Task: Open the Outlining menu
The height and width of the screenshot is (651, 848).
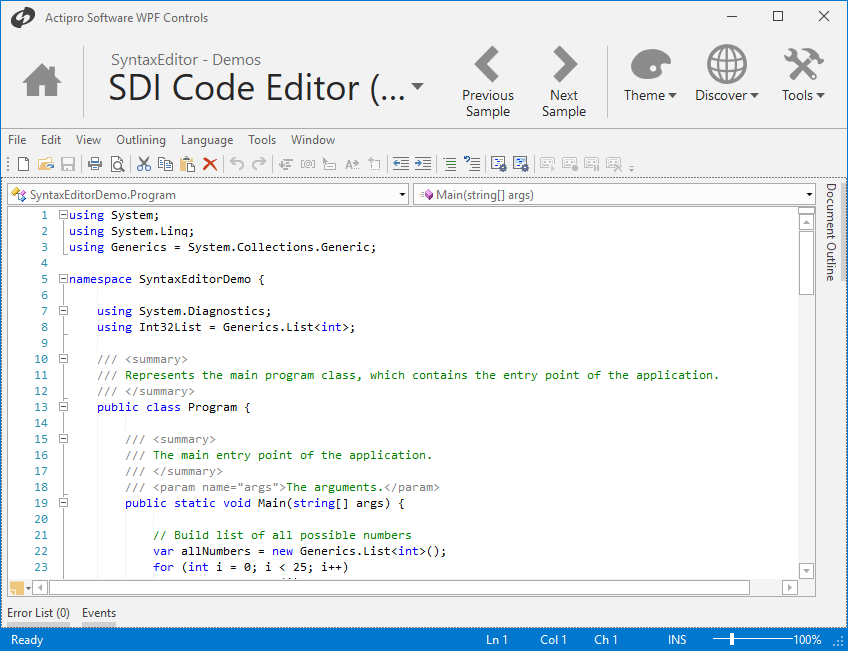Action: 141,140
